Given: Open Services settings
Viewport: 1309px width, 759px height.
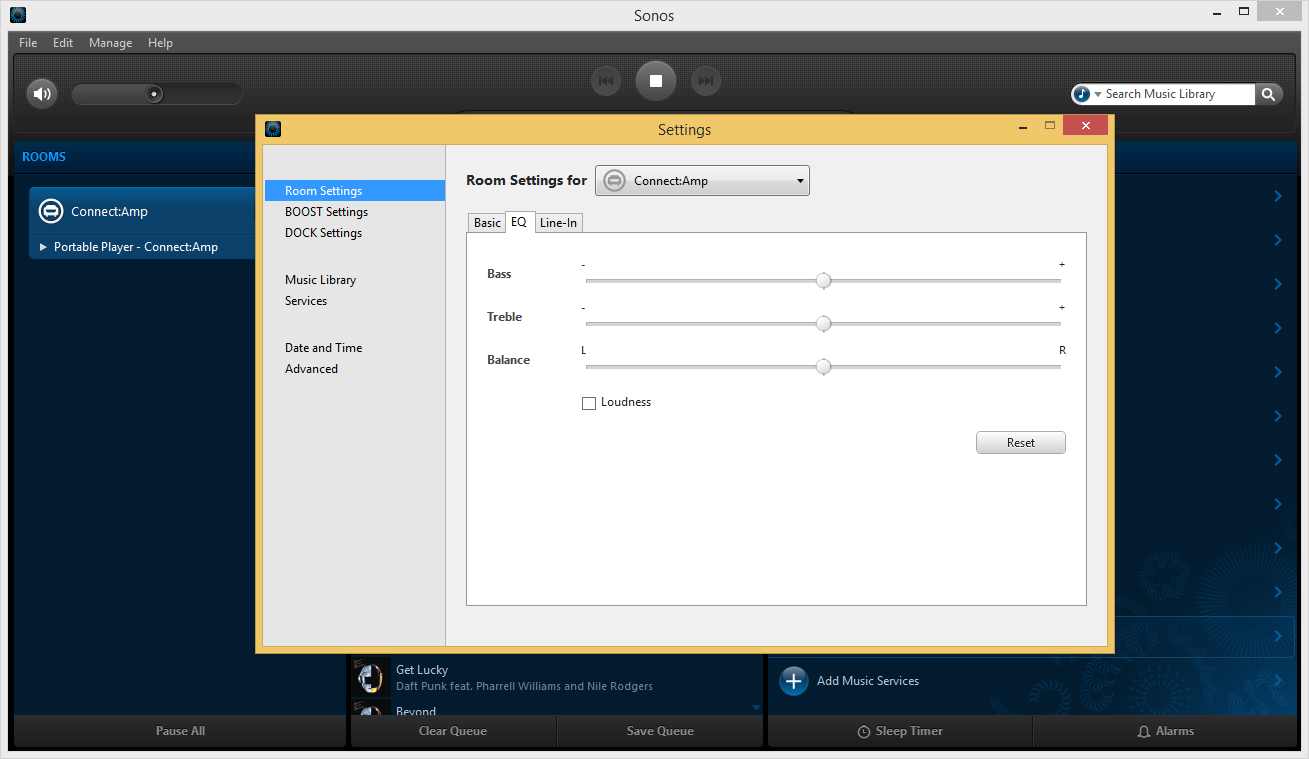Looking at the screenshot, I should click(306, 301).
